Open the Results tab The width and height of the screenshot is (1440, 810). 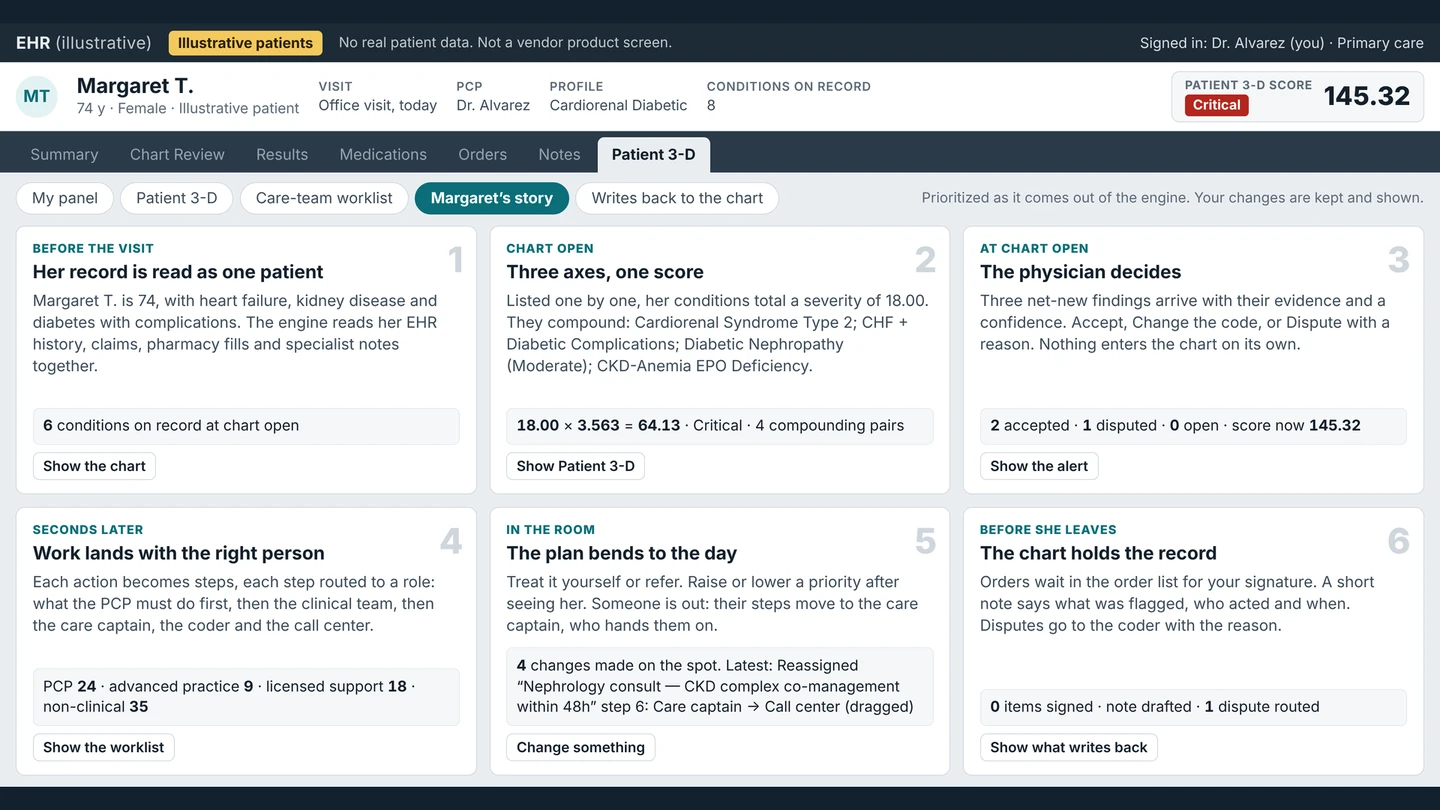click(282, 154)
